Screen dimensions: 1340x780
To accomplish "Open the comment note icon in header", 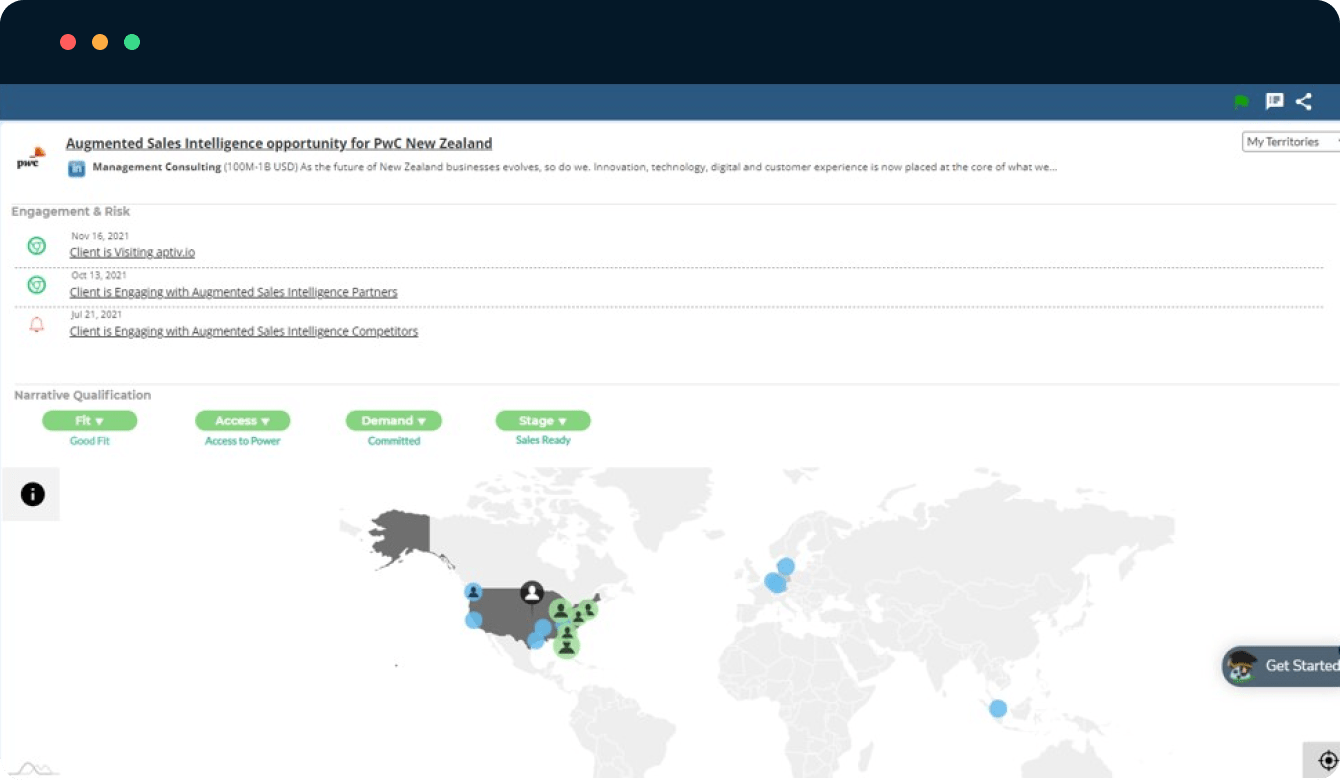I will coord(1274,101).
